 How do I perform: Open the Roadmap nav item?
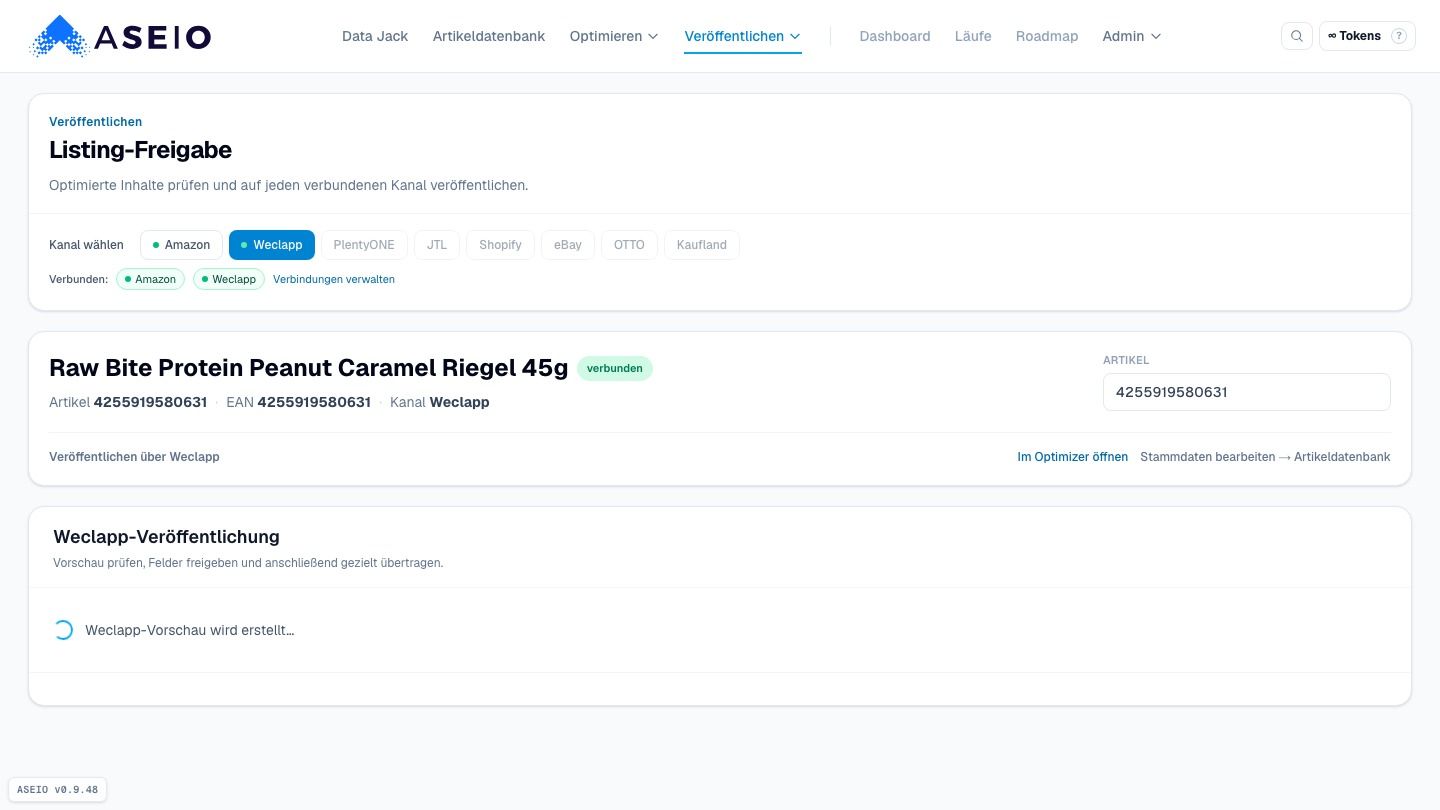coord(1047,36)
